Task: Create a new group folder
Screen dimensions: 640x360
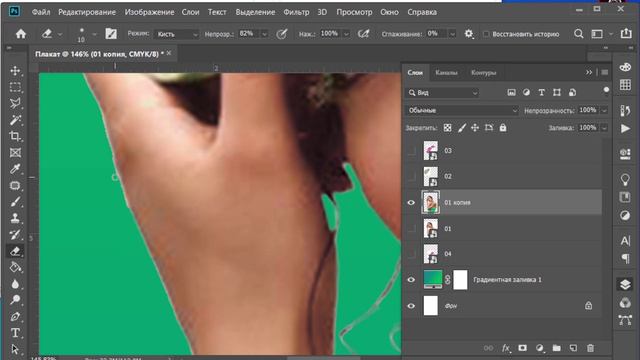Action: (556, 348)
